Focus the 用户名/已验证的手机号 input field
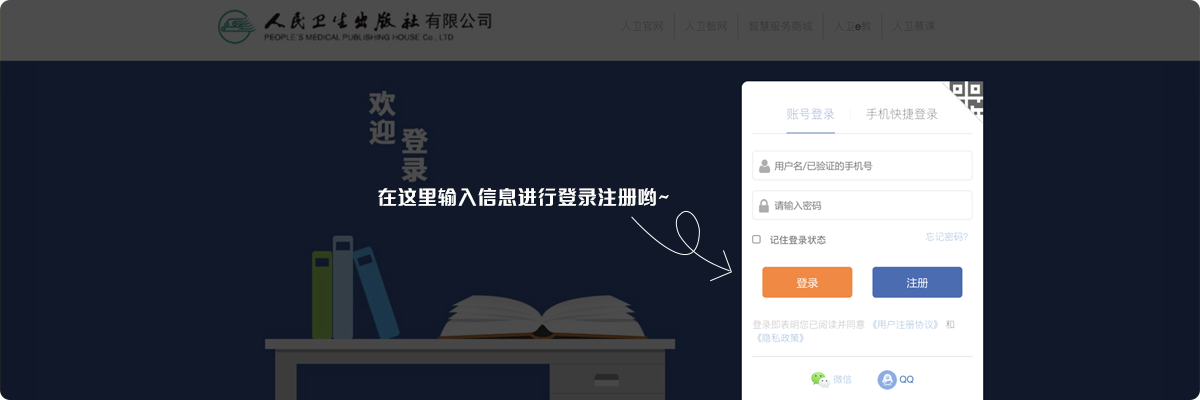 click(x=862, y=166)
